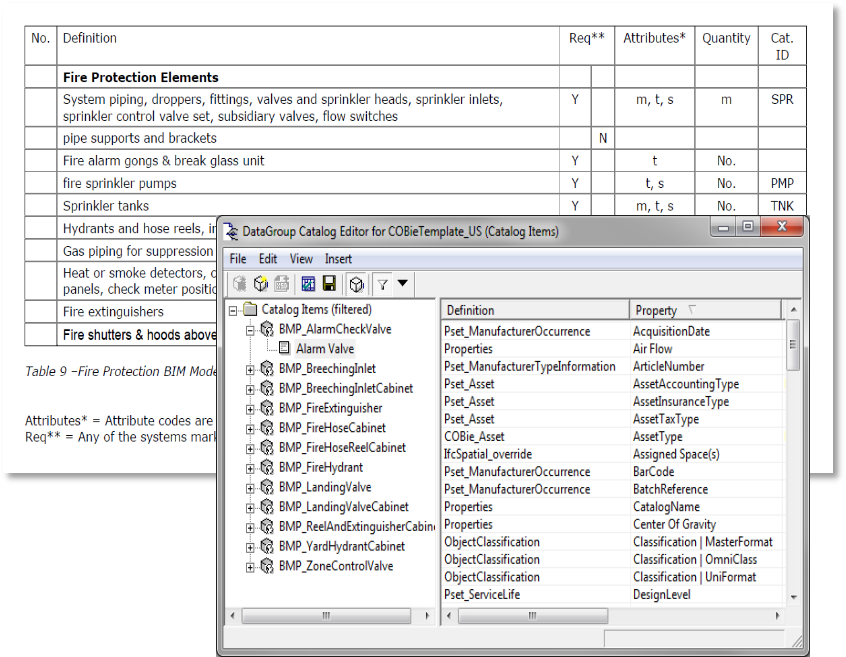
Task: Sort by the Definition column header
Action: pyautogui.click(x=535, y=310)
